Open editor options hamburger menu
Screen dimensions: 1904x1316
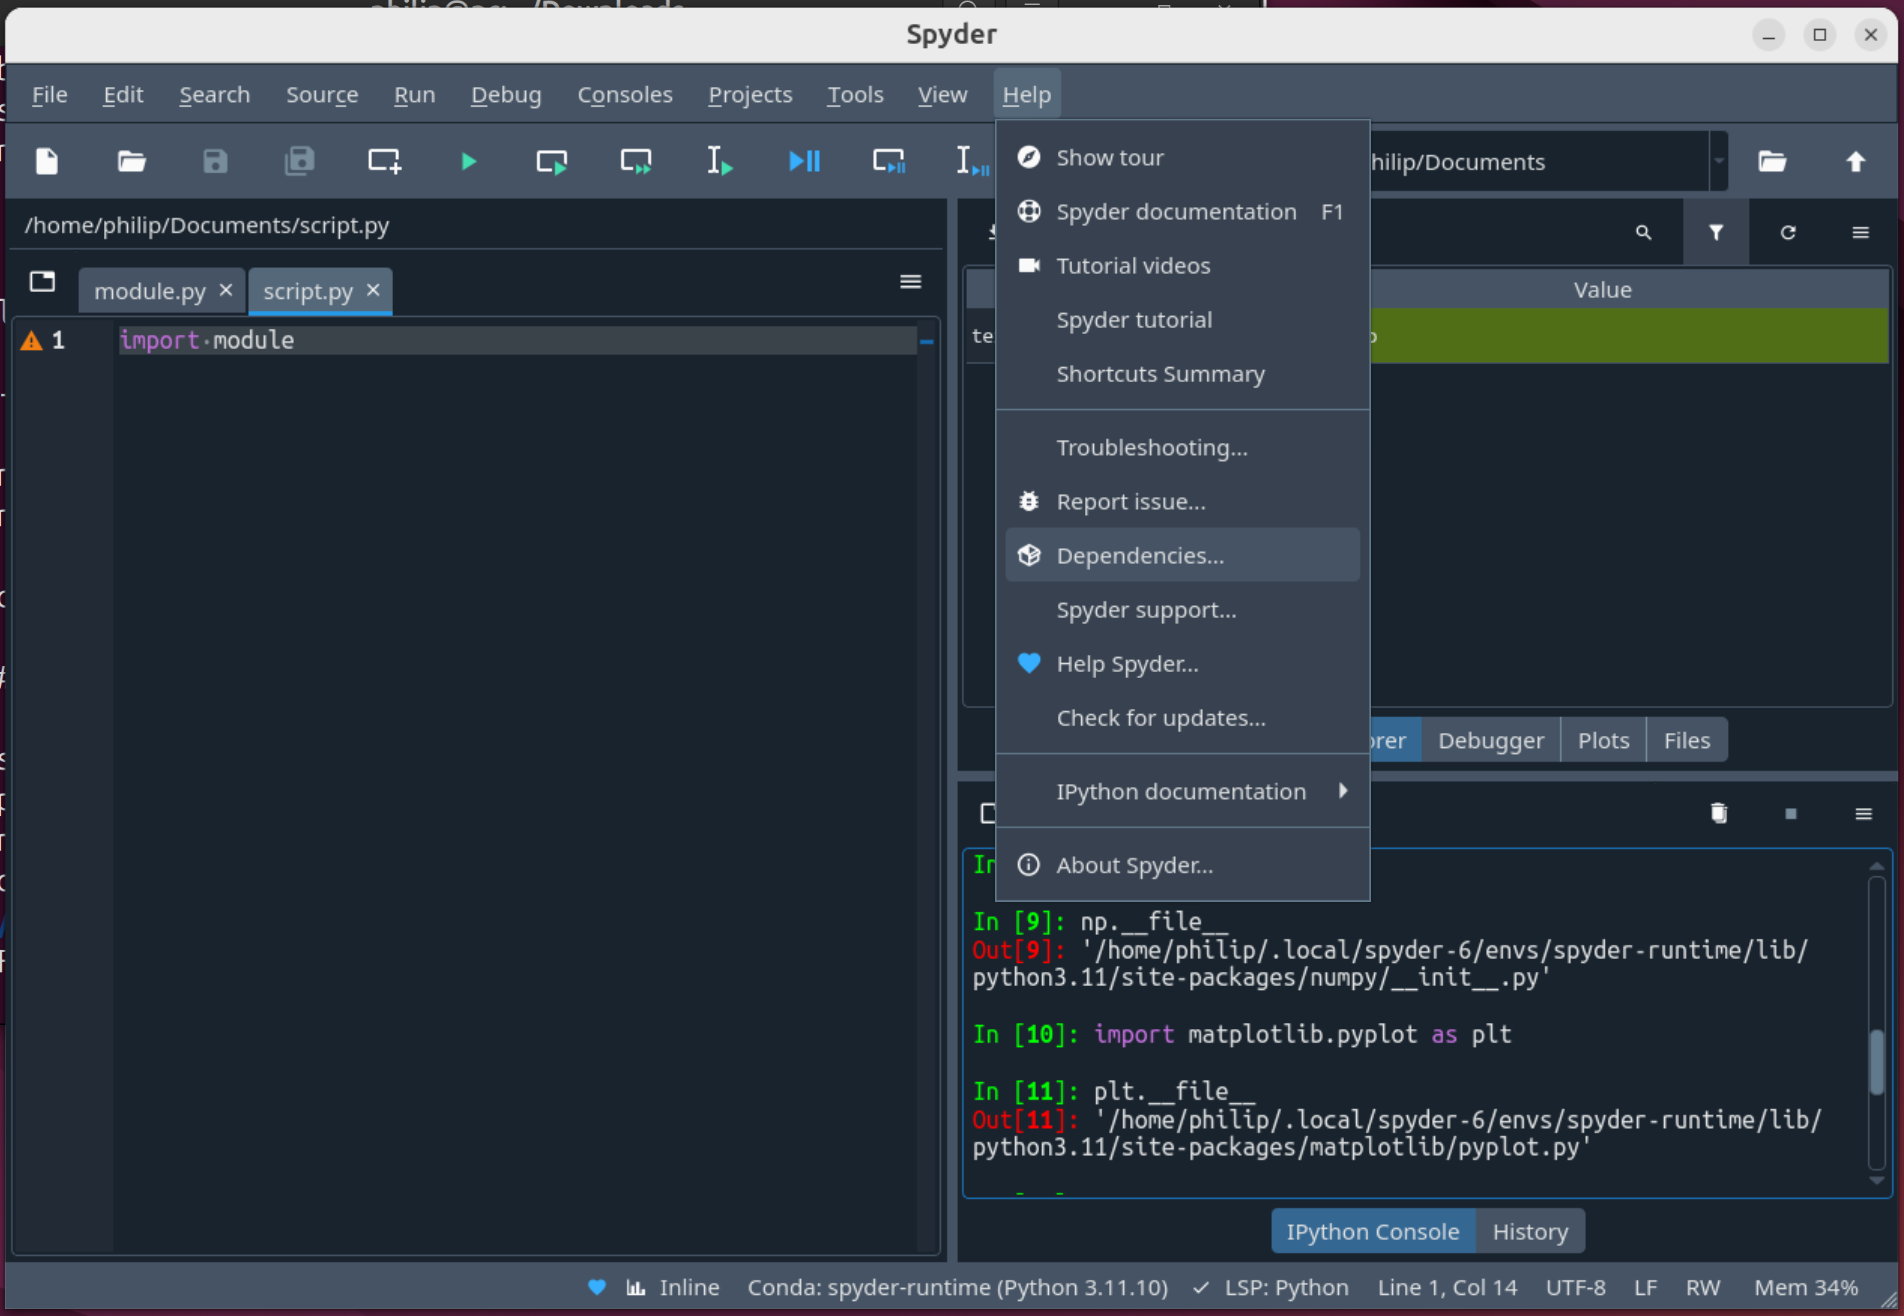tap(910, 282)
